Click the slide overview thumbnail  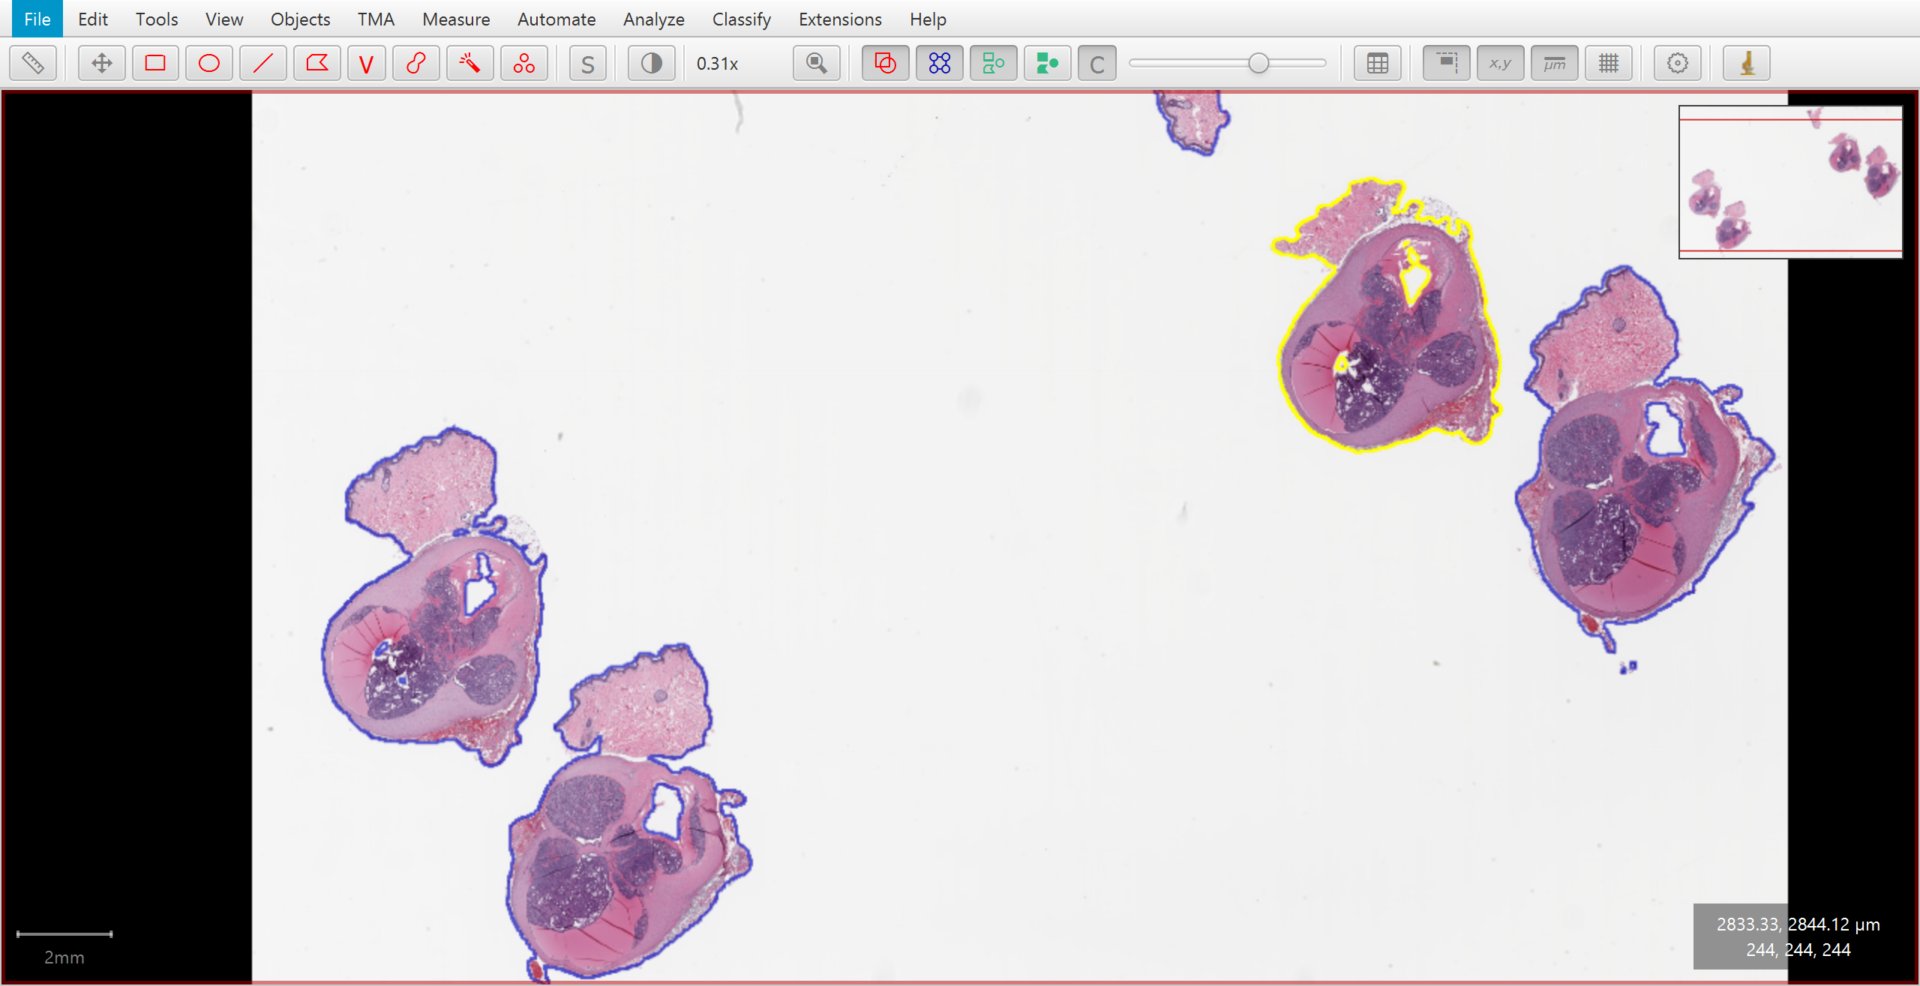(x=1790, y=182)
